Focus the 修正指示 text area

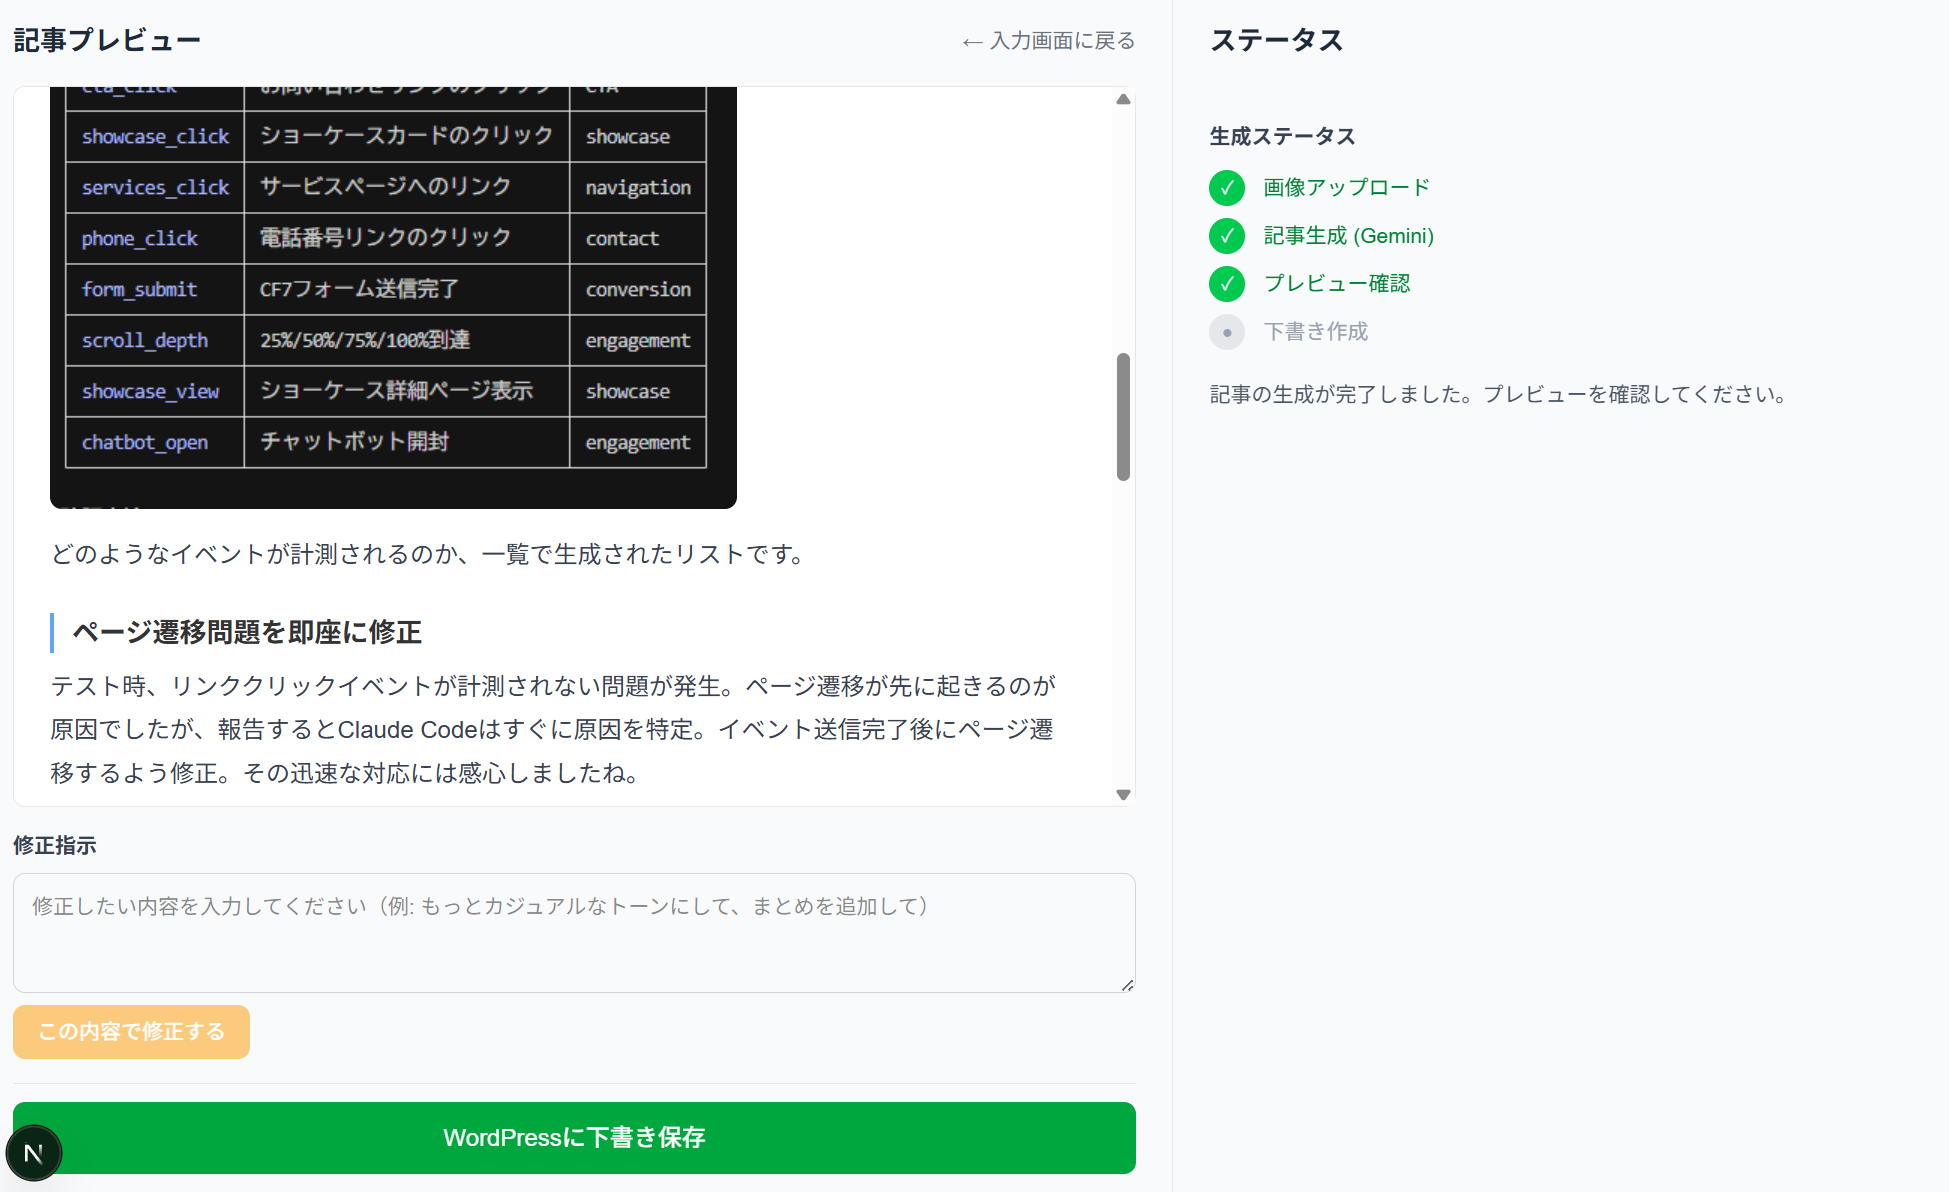(x=574, y=932)
